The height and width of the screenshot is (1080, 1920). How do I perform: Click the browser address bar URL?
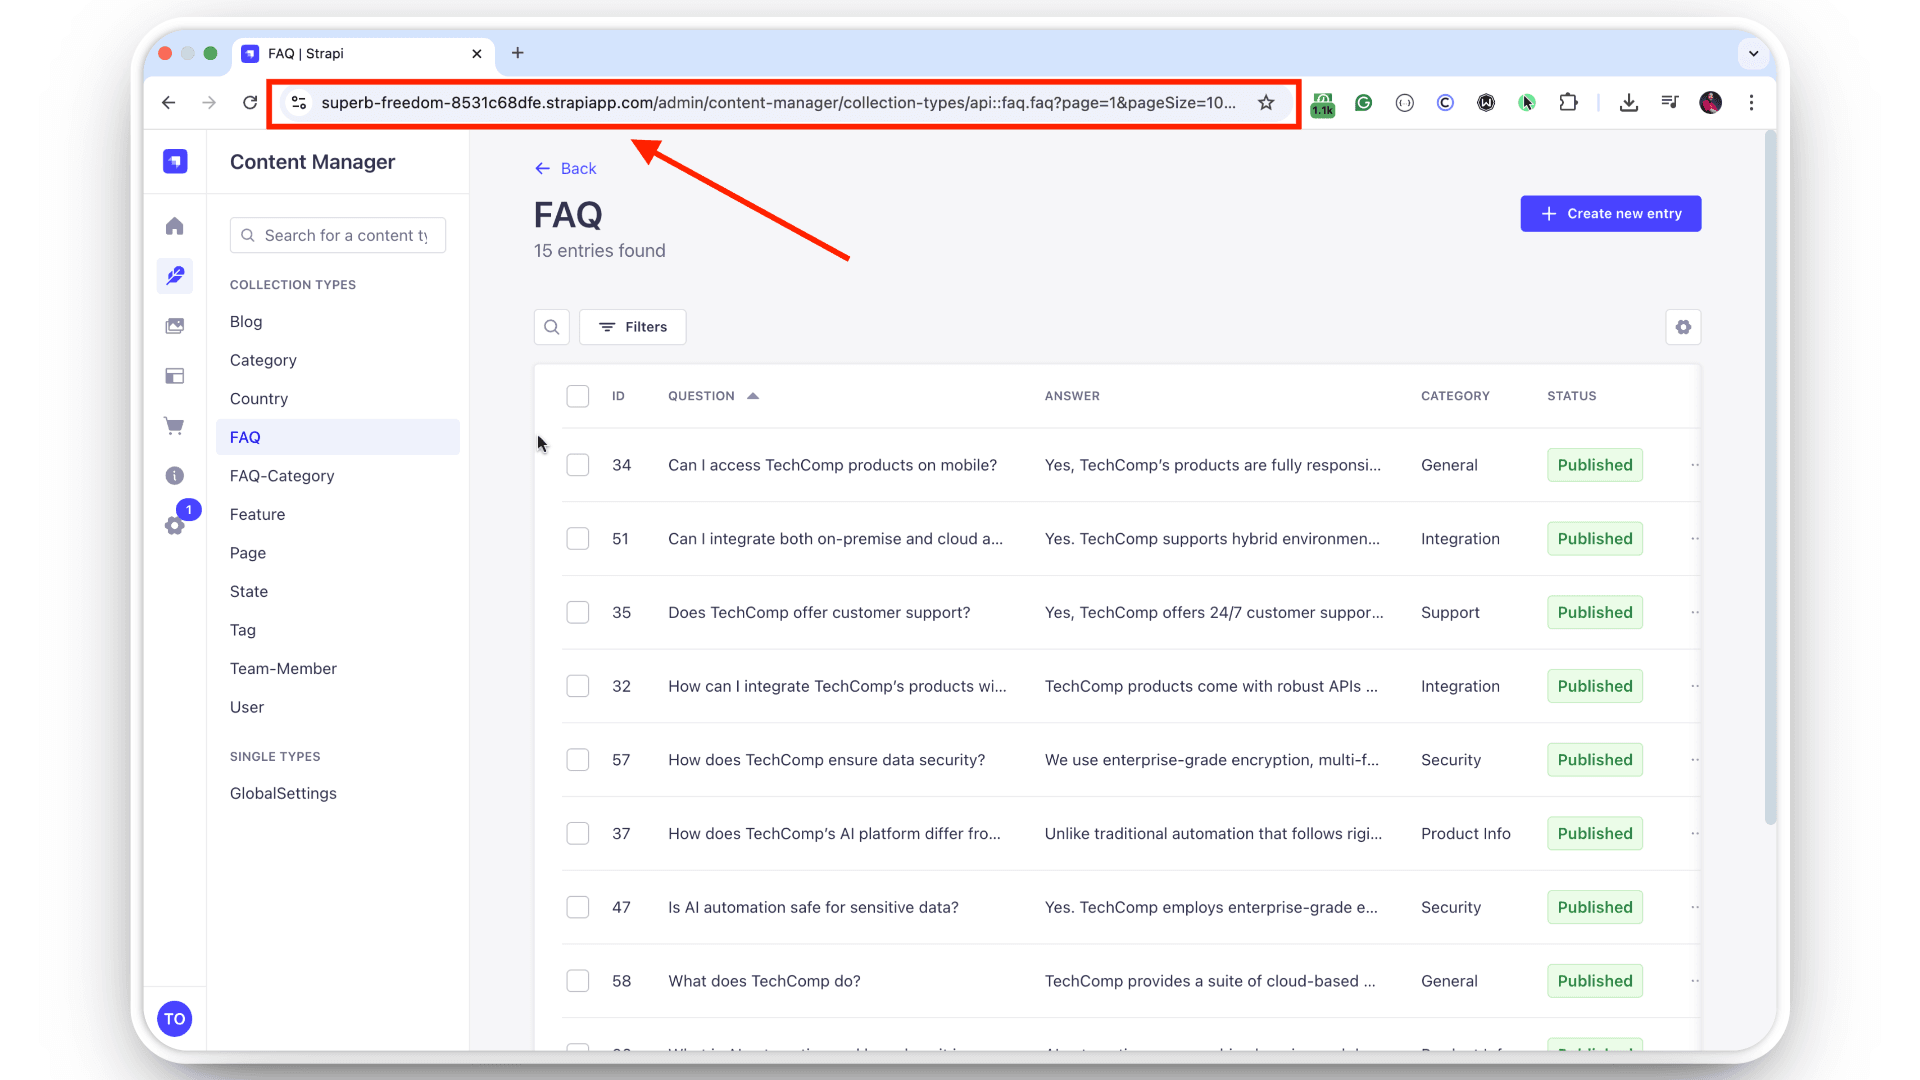pos(778,103)
